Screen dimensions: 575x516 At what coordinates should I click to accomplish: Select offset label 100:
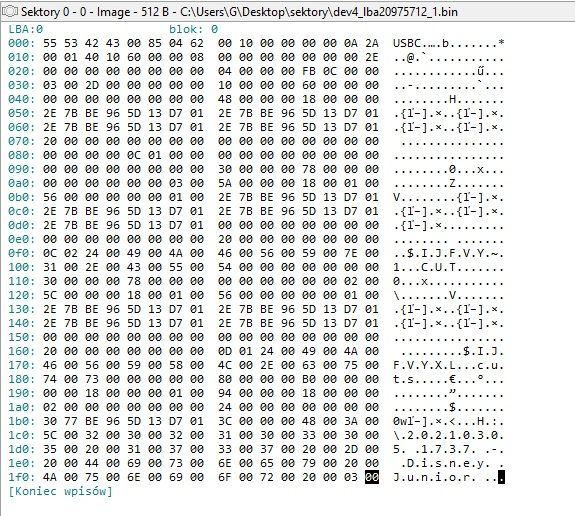coord(22,267)
